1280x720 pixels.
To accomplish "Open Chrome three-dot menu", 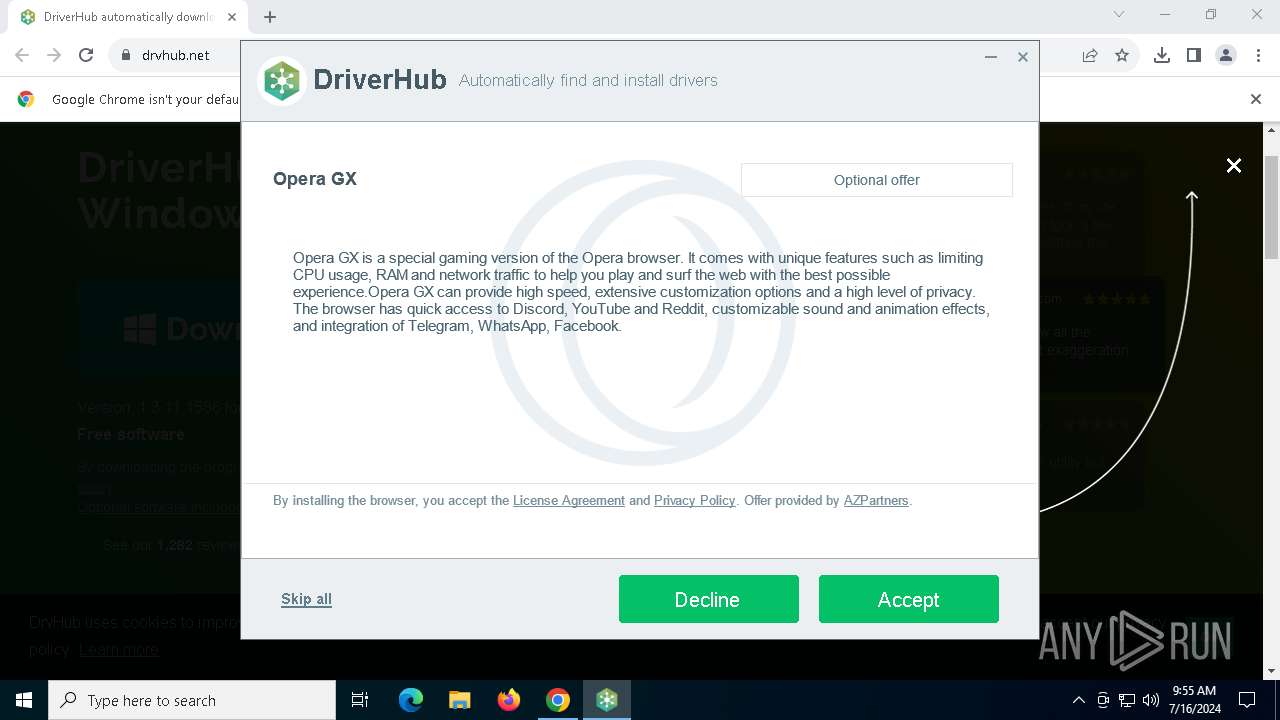I will 1258,55.
